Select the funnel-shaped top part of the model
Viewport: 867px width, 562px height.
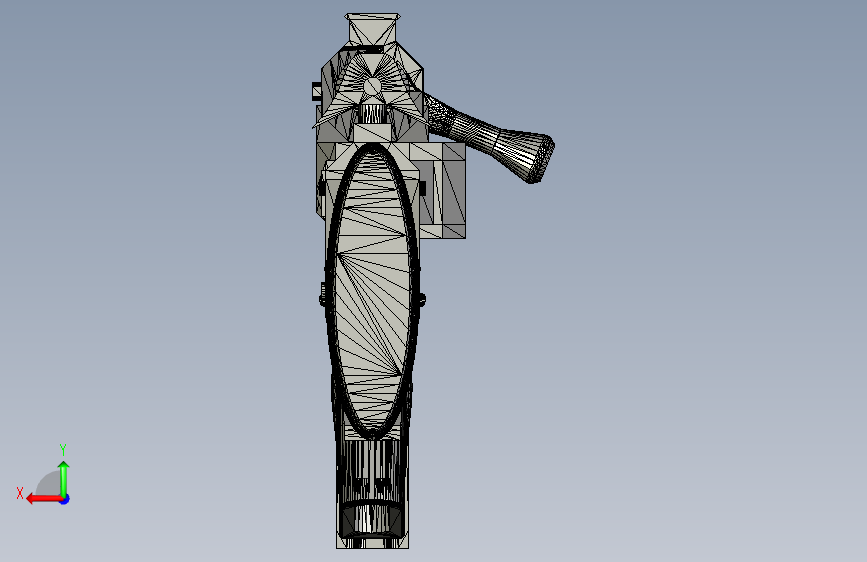click(x=373, y=28)
